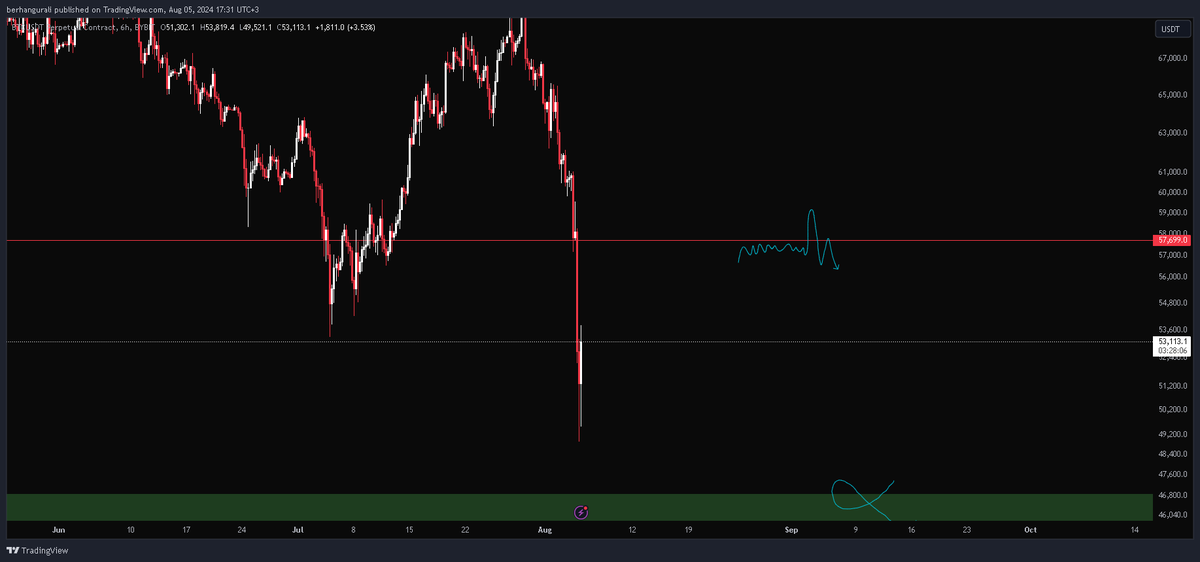Click the 56,000.0 price scale label
This screenshot has height=562, width=1200.
pyautogui.click(x=1172, y=277)
